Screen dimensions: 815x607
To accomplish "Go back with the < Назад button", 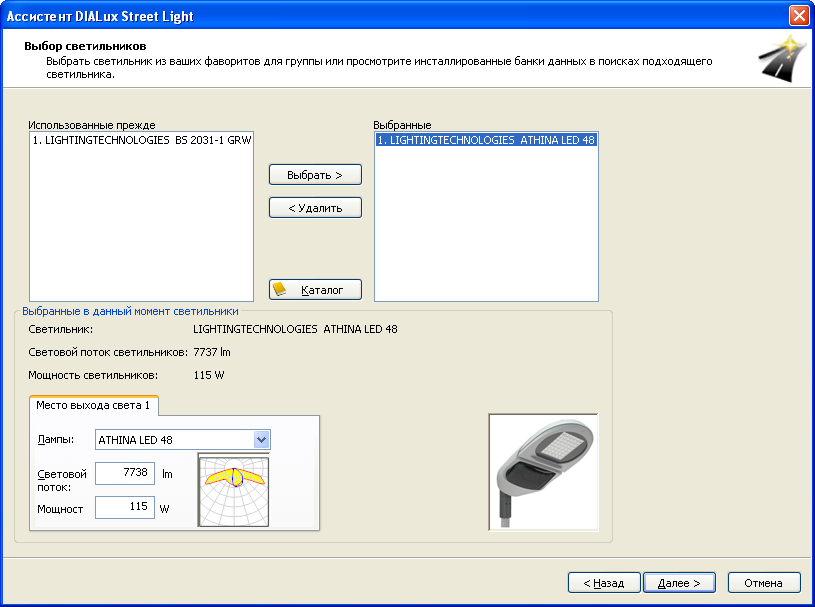I will click(x=604, y=583).
